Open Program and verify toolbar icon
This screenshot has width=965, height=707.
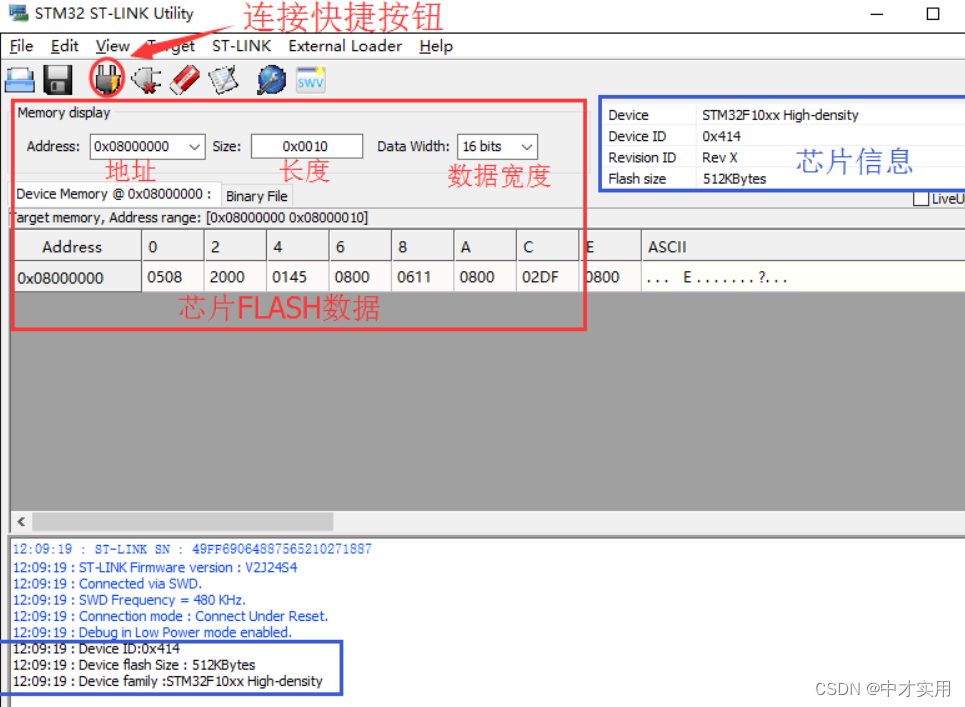pos(223,80)
